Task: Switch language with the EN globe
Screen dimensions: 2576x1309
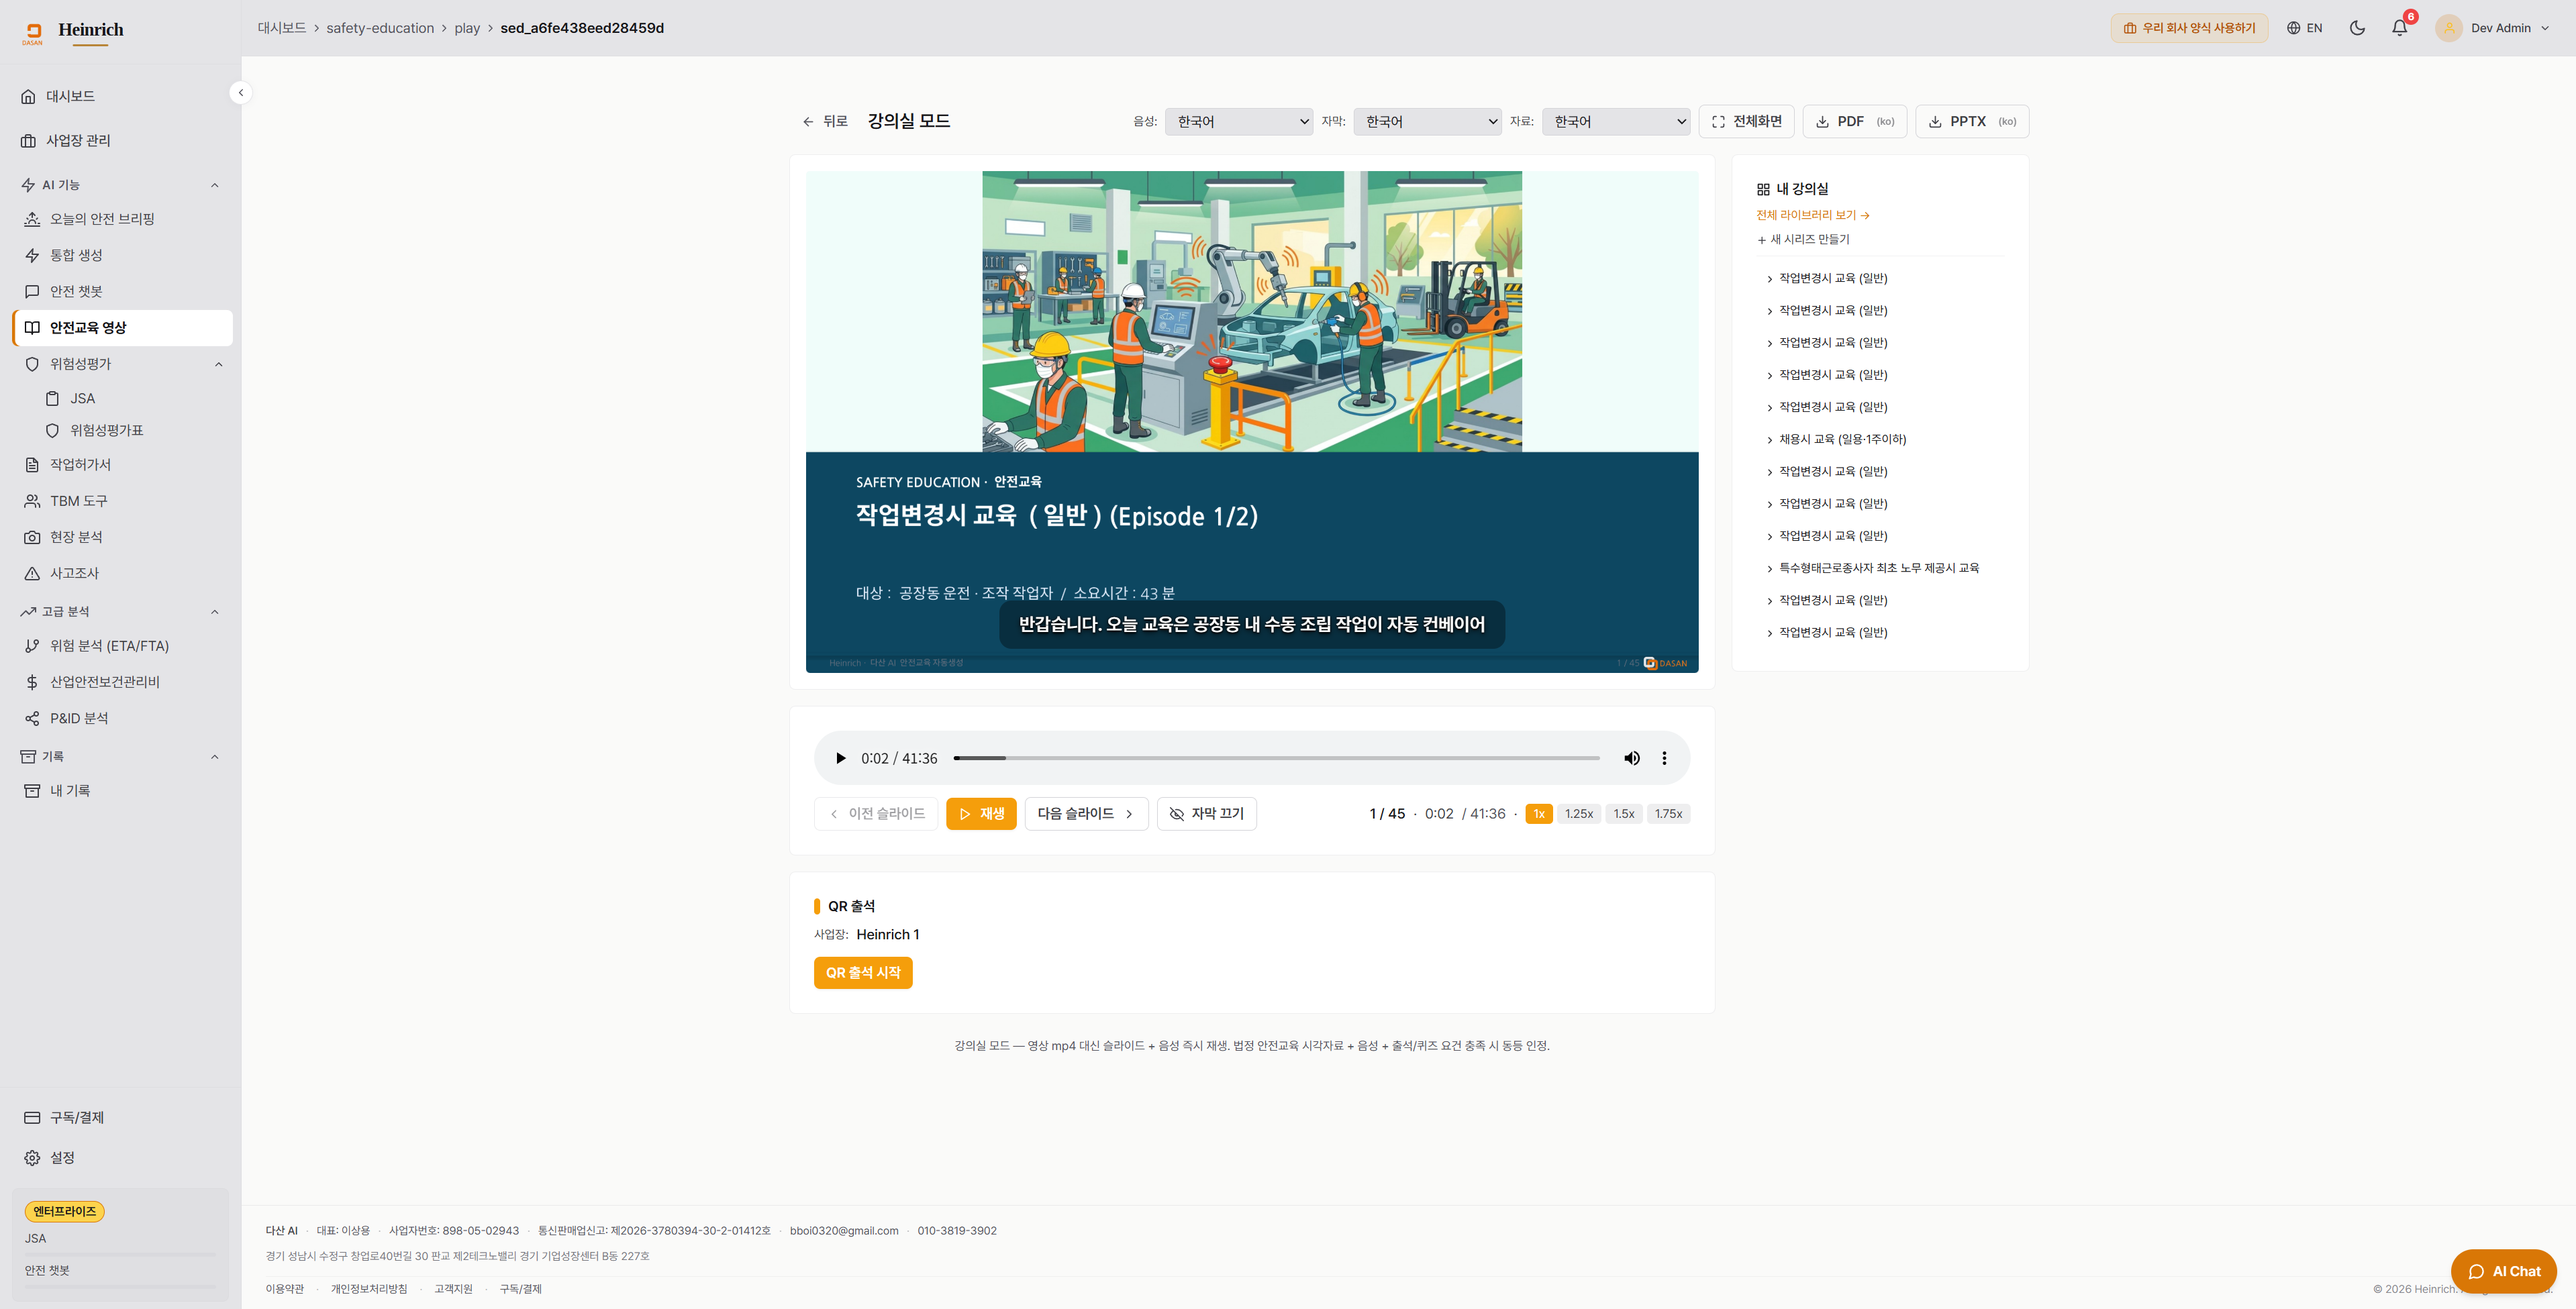Action: [2304, 28]
